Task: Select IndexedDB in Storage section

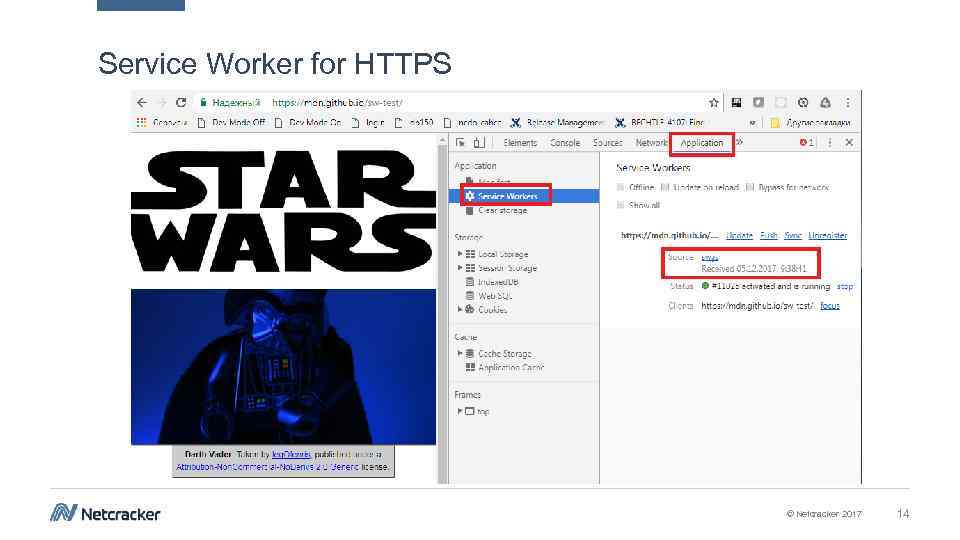Action: point(498,282)
